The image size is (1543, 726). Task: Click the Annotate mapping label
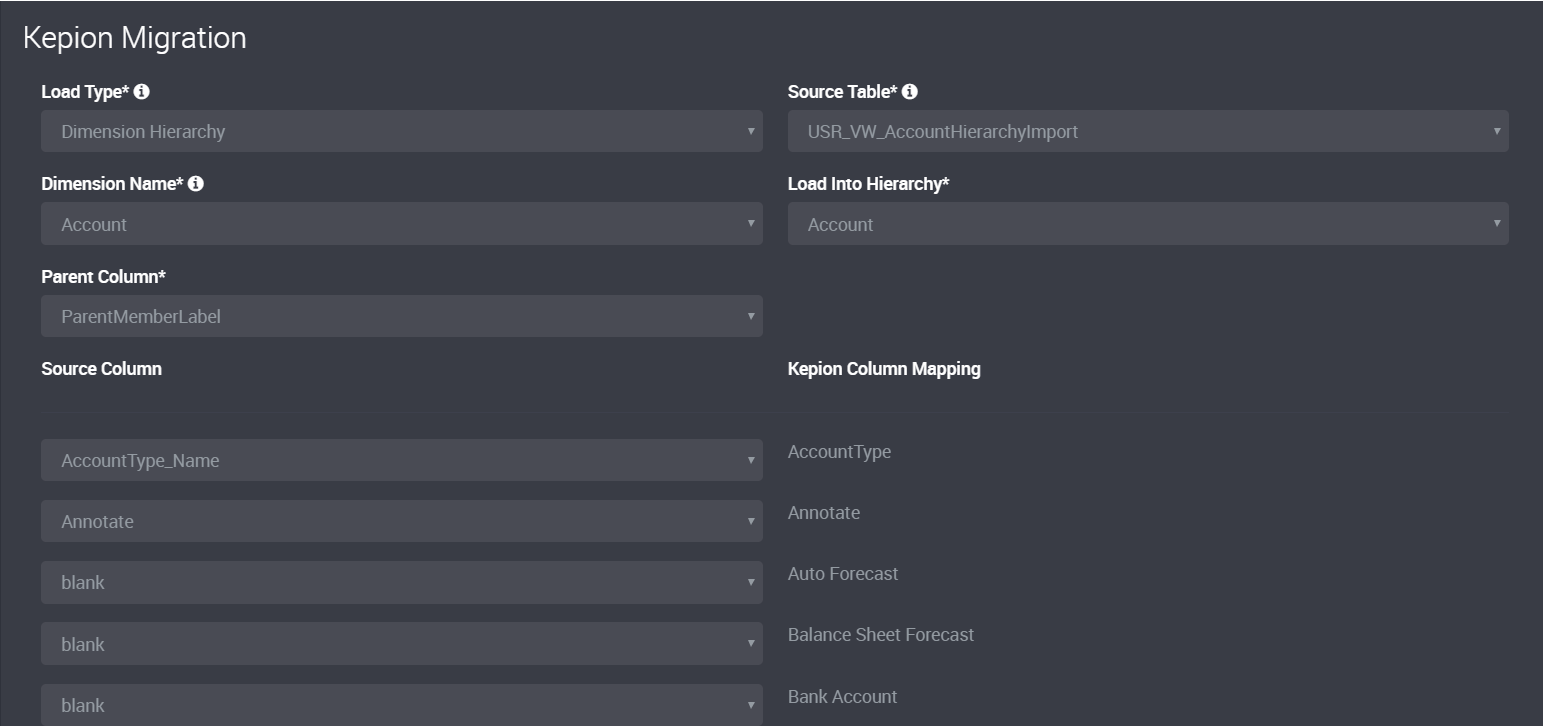pos(824,513)
